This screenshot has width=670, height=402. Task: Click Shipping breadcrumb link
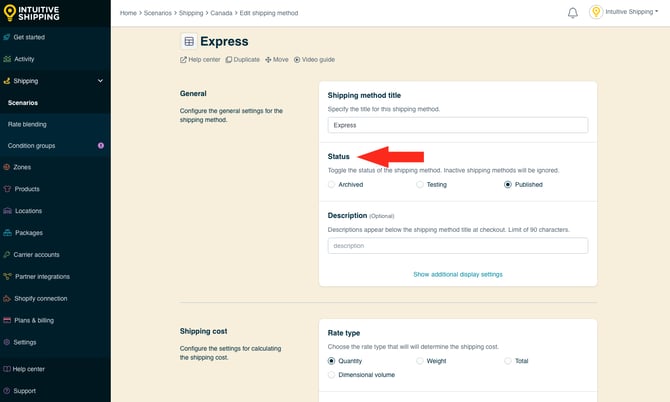pos(191,13)
